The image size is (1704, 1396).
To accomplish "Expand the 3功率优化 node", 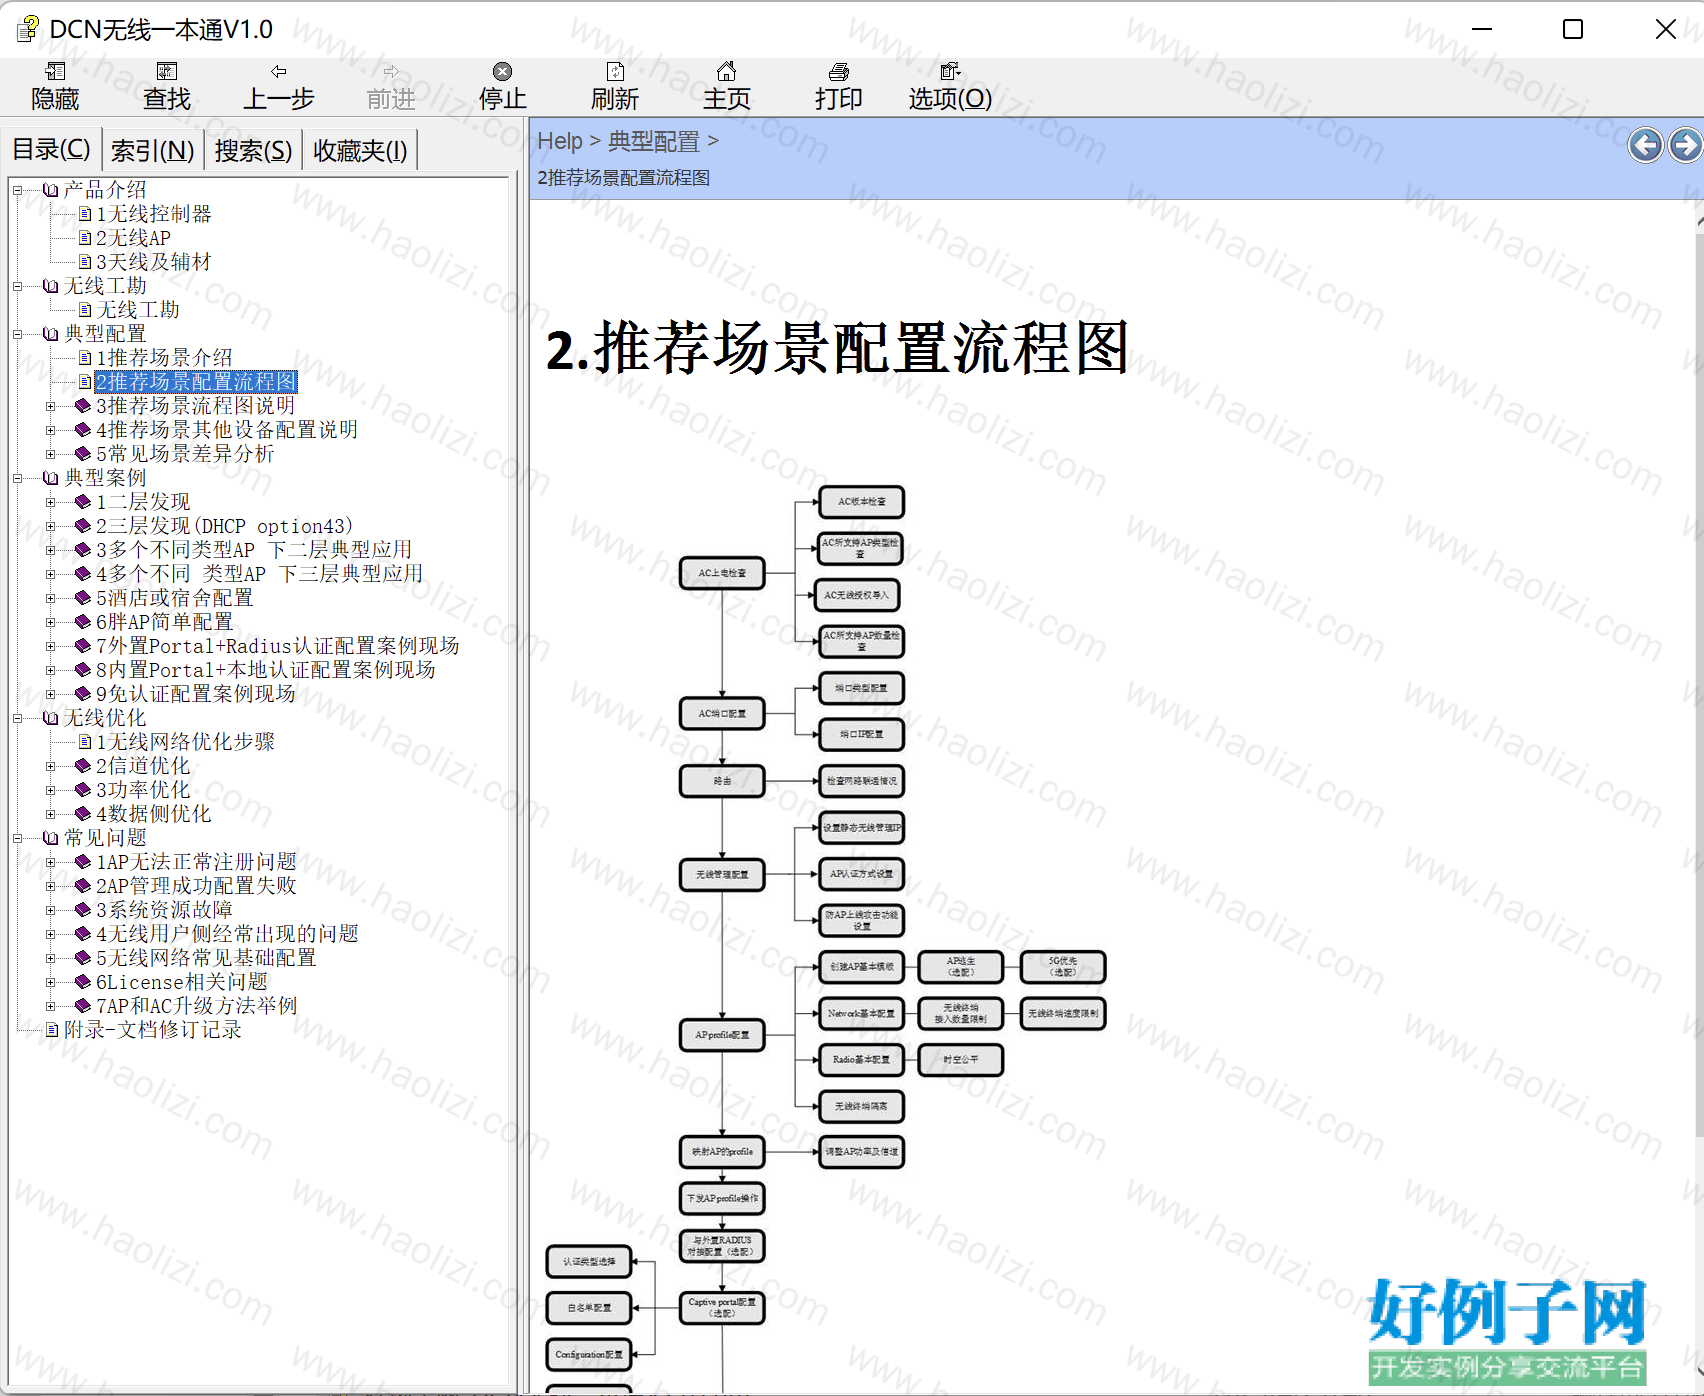I will point(50,790).
